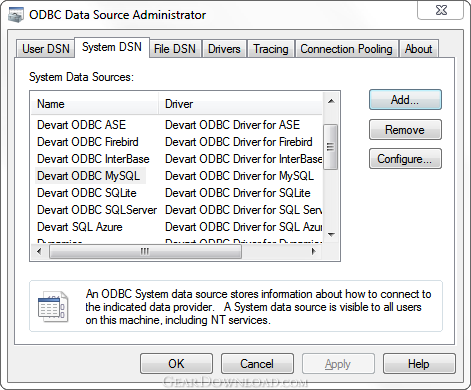The image size is (471, 390).
Task: Select the Connection Pooling tab
Action: (x=346, y=49)
